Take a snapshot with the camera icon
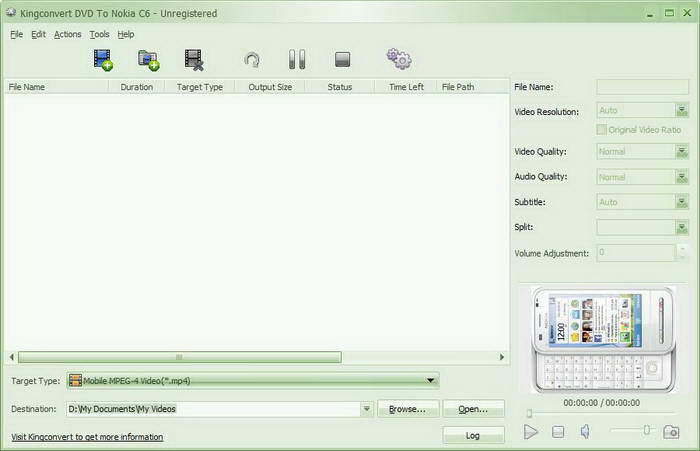Viewport: 700px width, 451px height. tap(672, 432)
